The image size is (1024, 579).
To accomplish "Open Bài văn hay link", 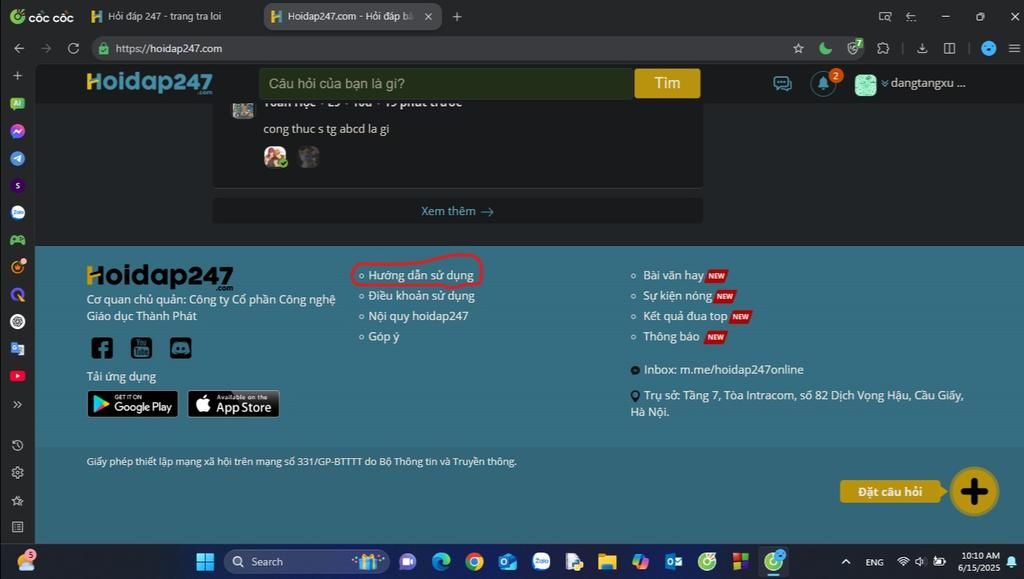I will point(673,275).
